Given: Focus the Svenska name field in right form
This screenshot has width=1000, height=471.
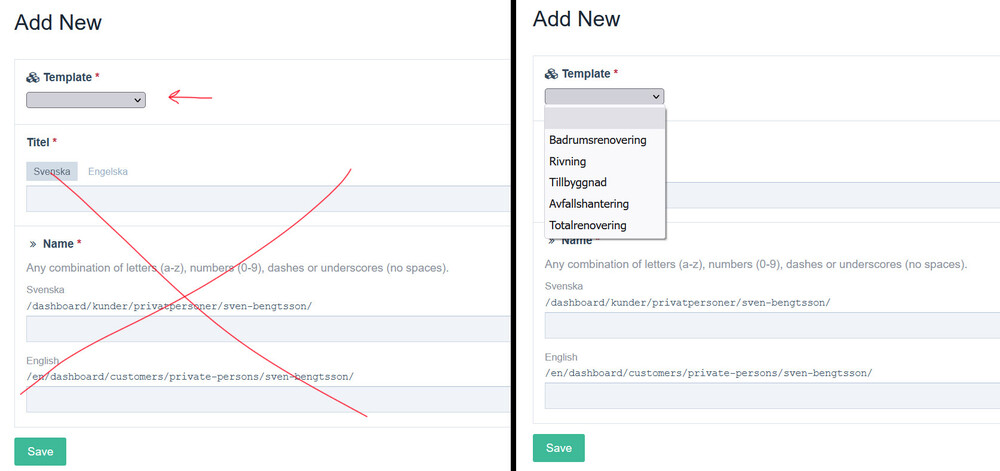Looking at the screenshot, I should [x=772, y=325].
